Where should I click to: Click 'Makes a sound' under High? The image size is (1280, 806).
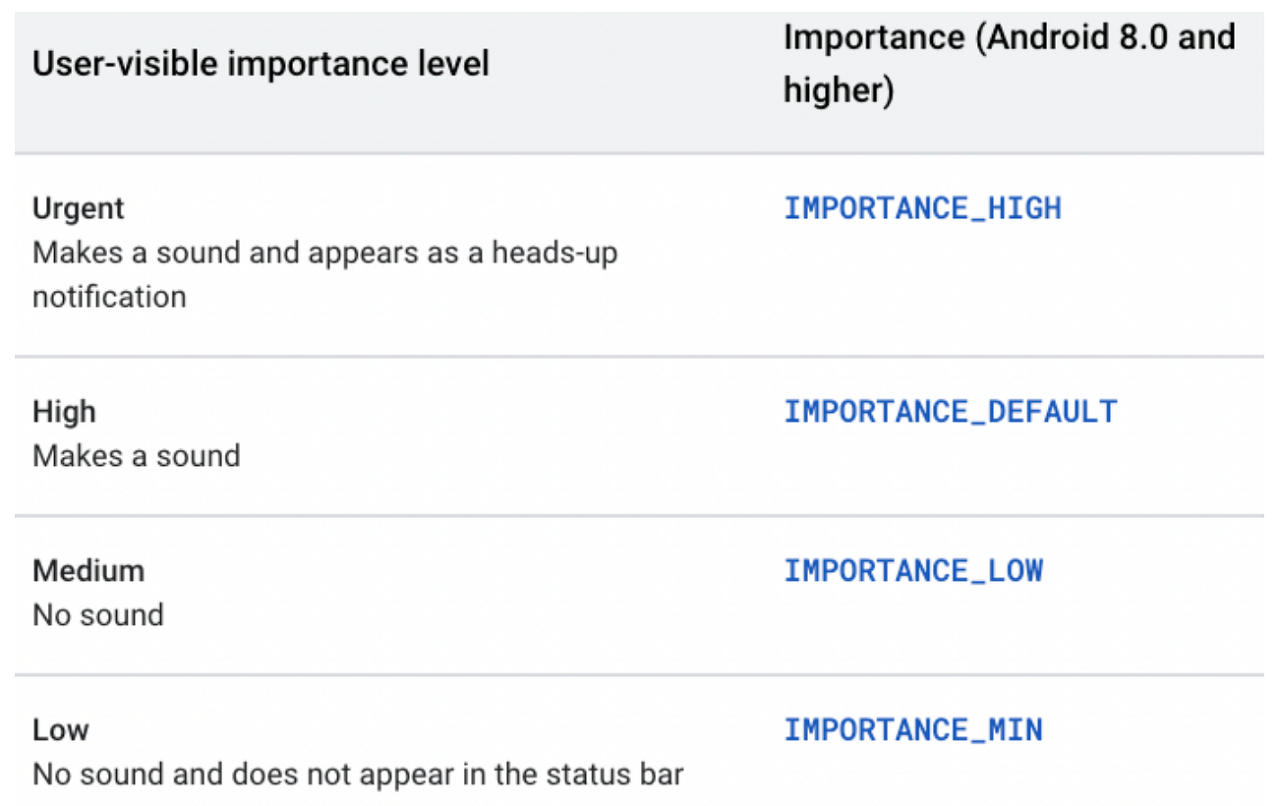click(x=137, y=456)
